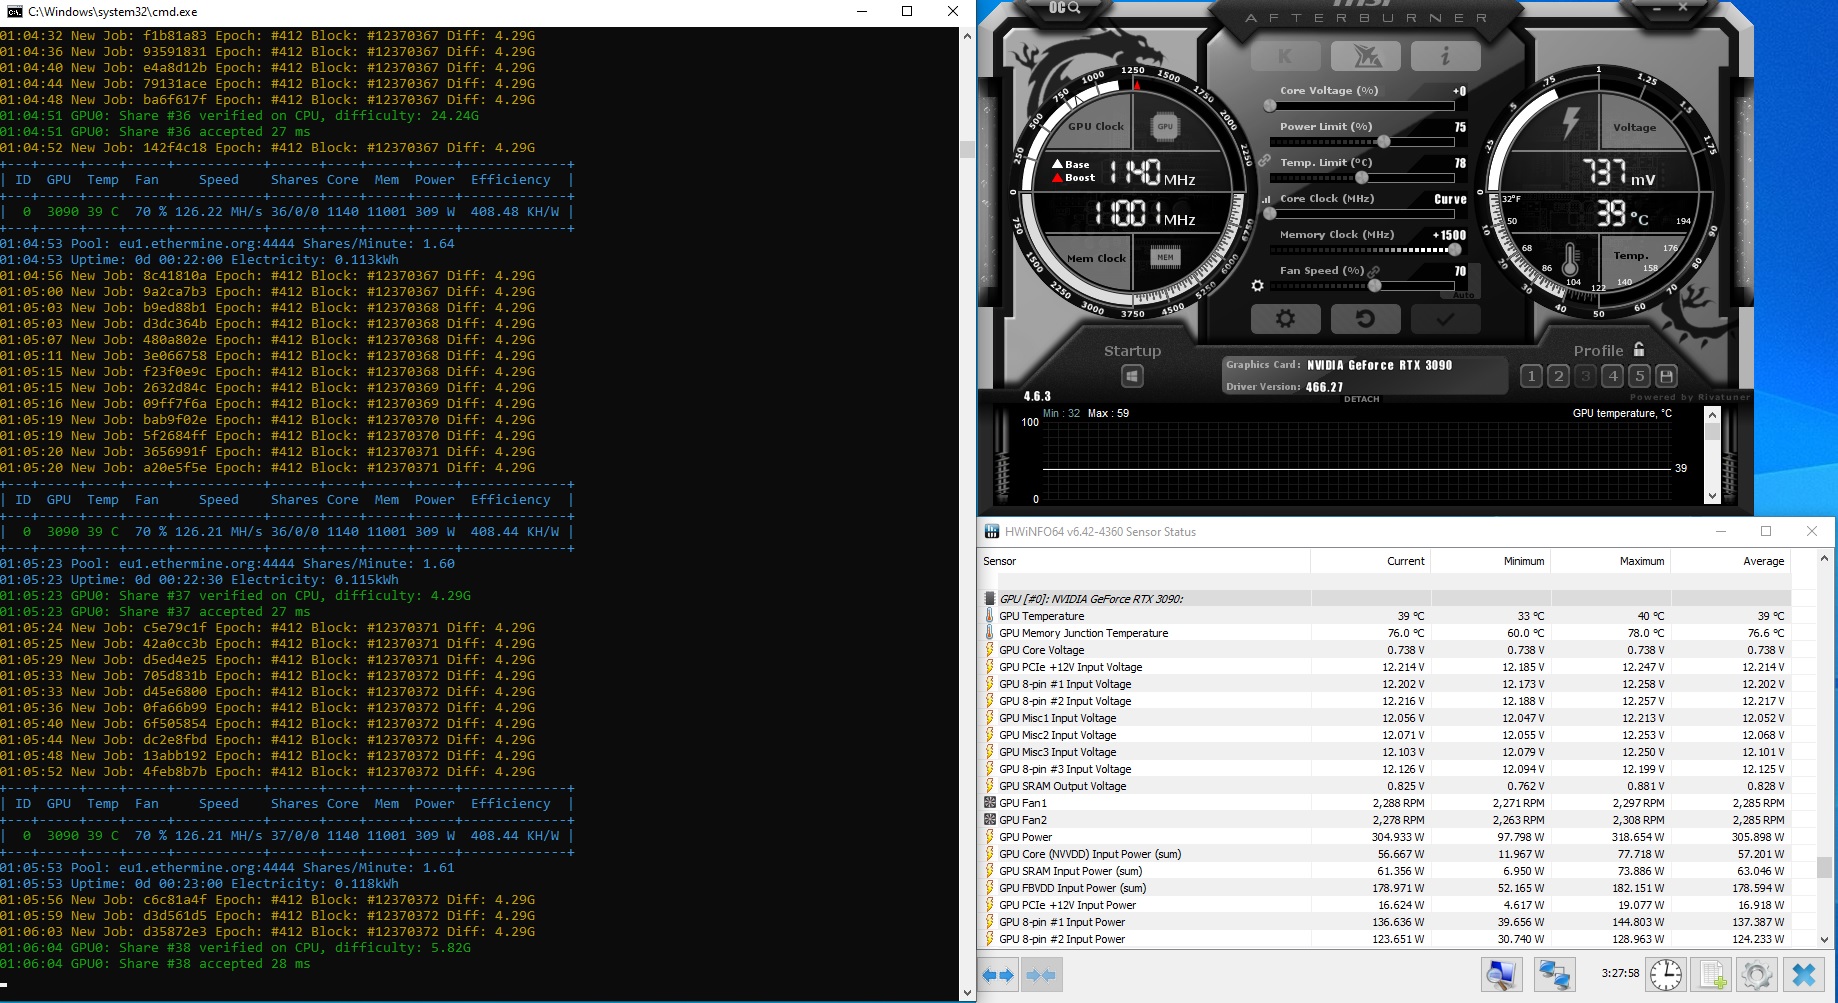The image size is (1838, 1003).
Task: Close HWiNFO sensors with blue X button
Action: [1804, 974]
